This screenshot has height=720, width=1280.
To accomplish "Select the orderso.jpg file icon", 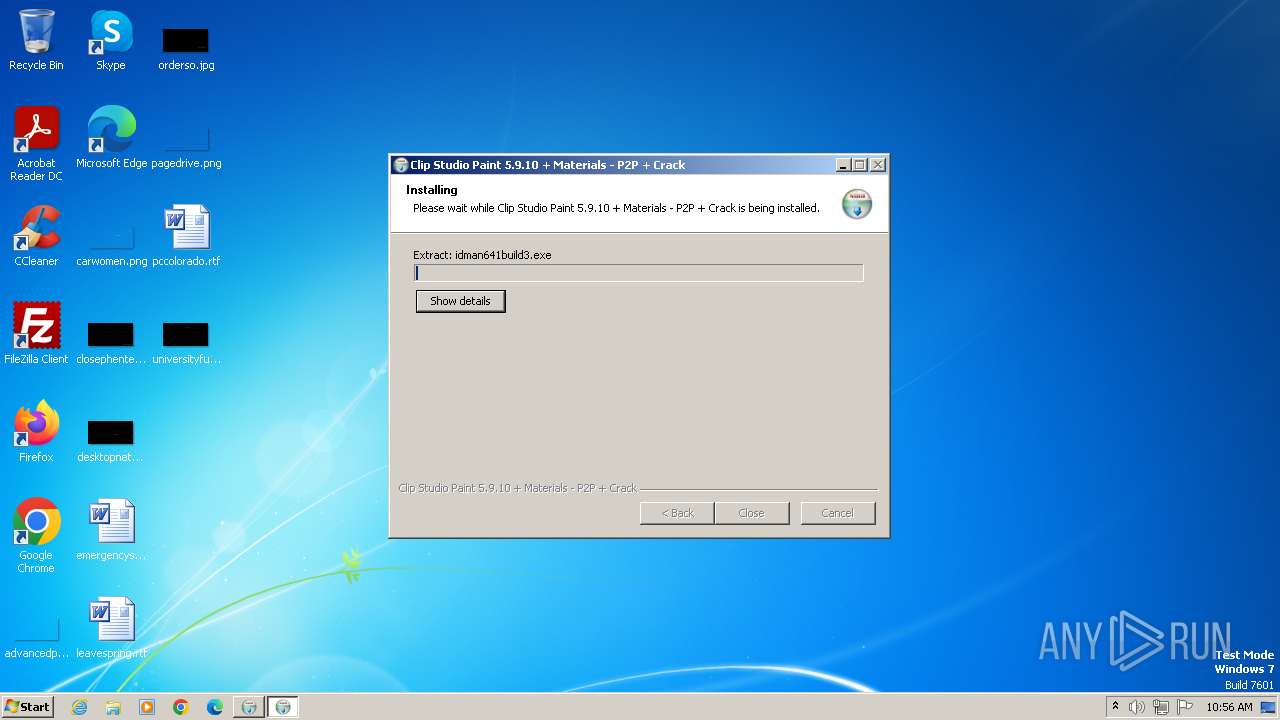I will coord(186,47).
